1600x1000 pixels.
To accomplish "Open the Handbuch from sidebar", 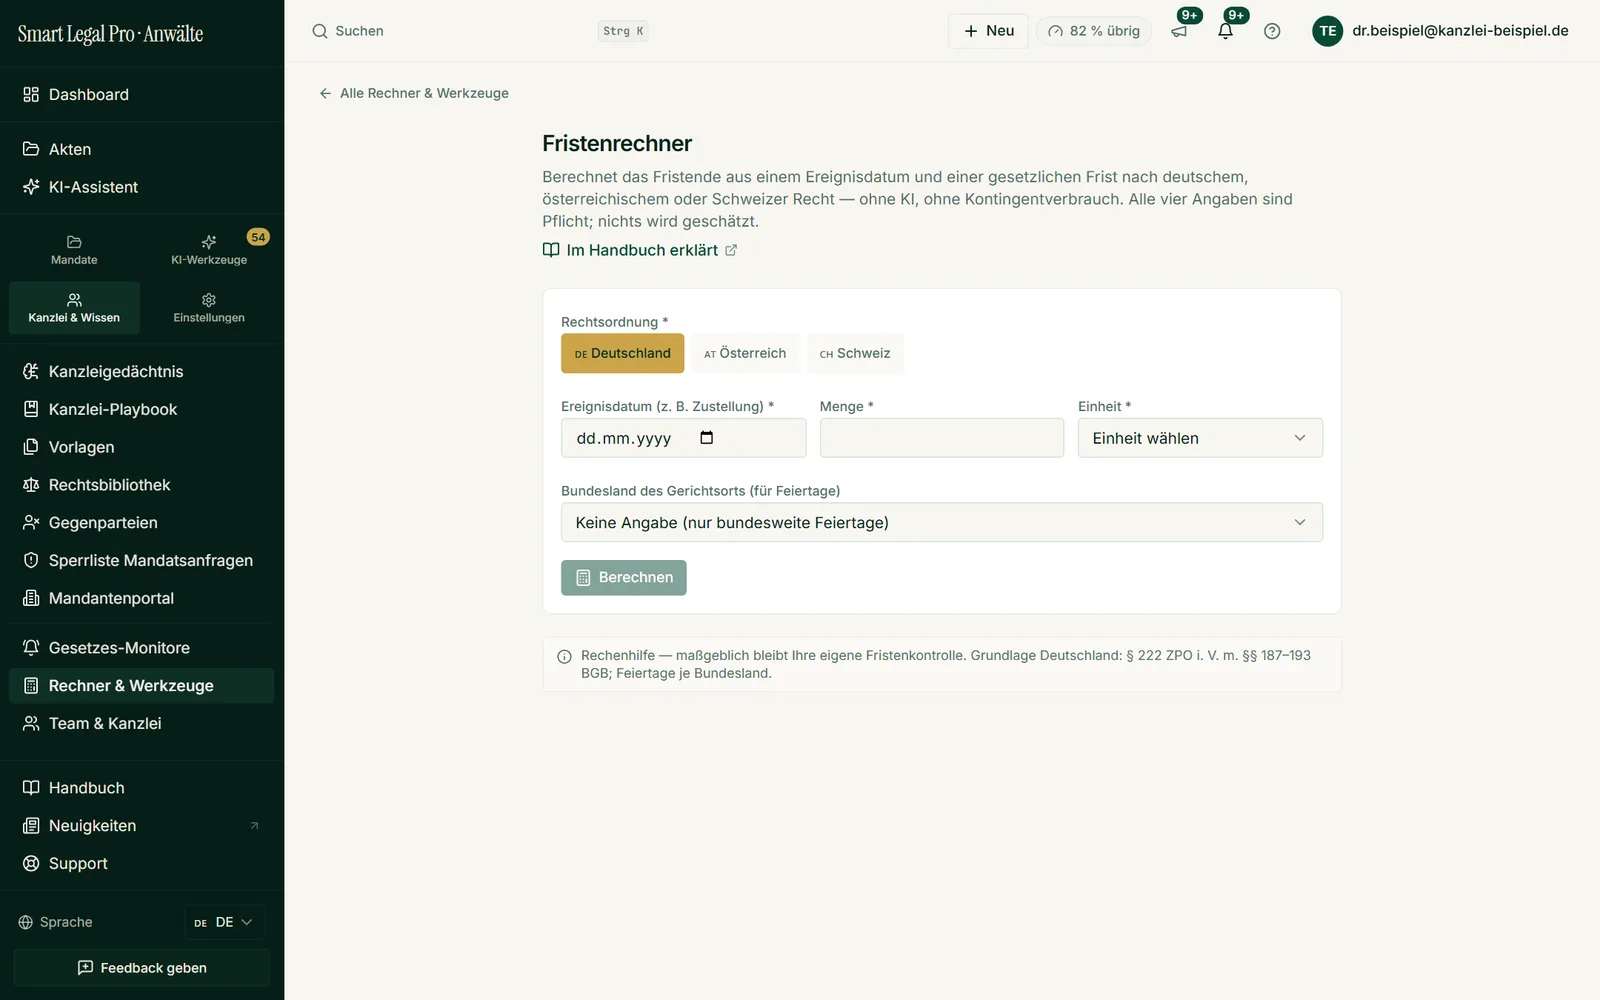I will [142, 788].
